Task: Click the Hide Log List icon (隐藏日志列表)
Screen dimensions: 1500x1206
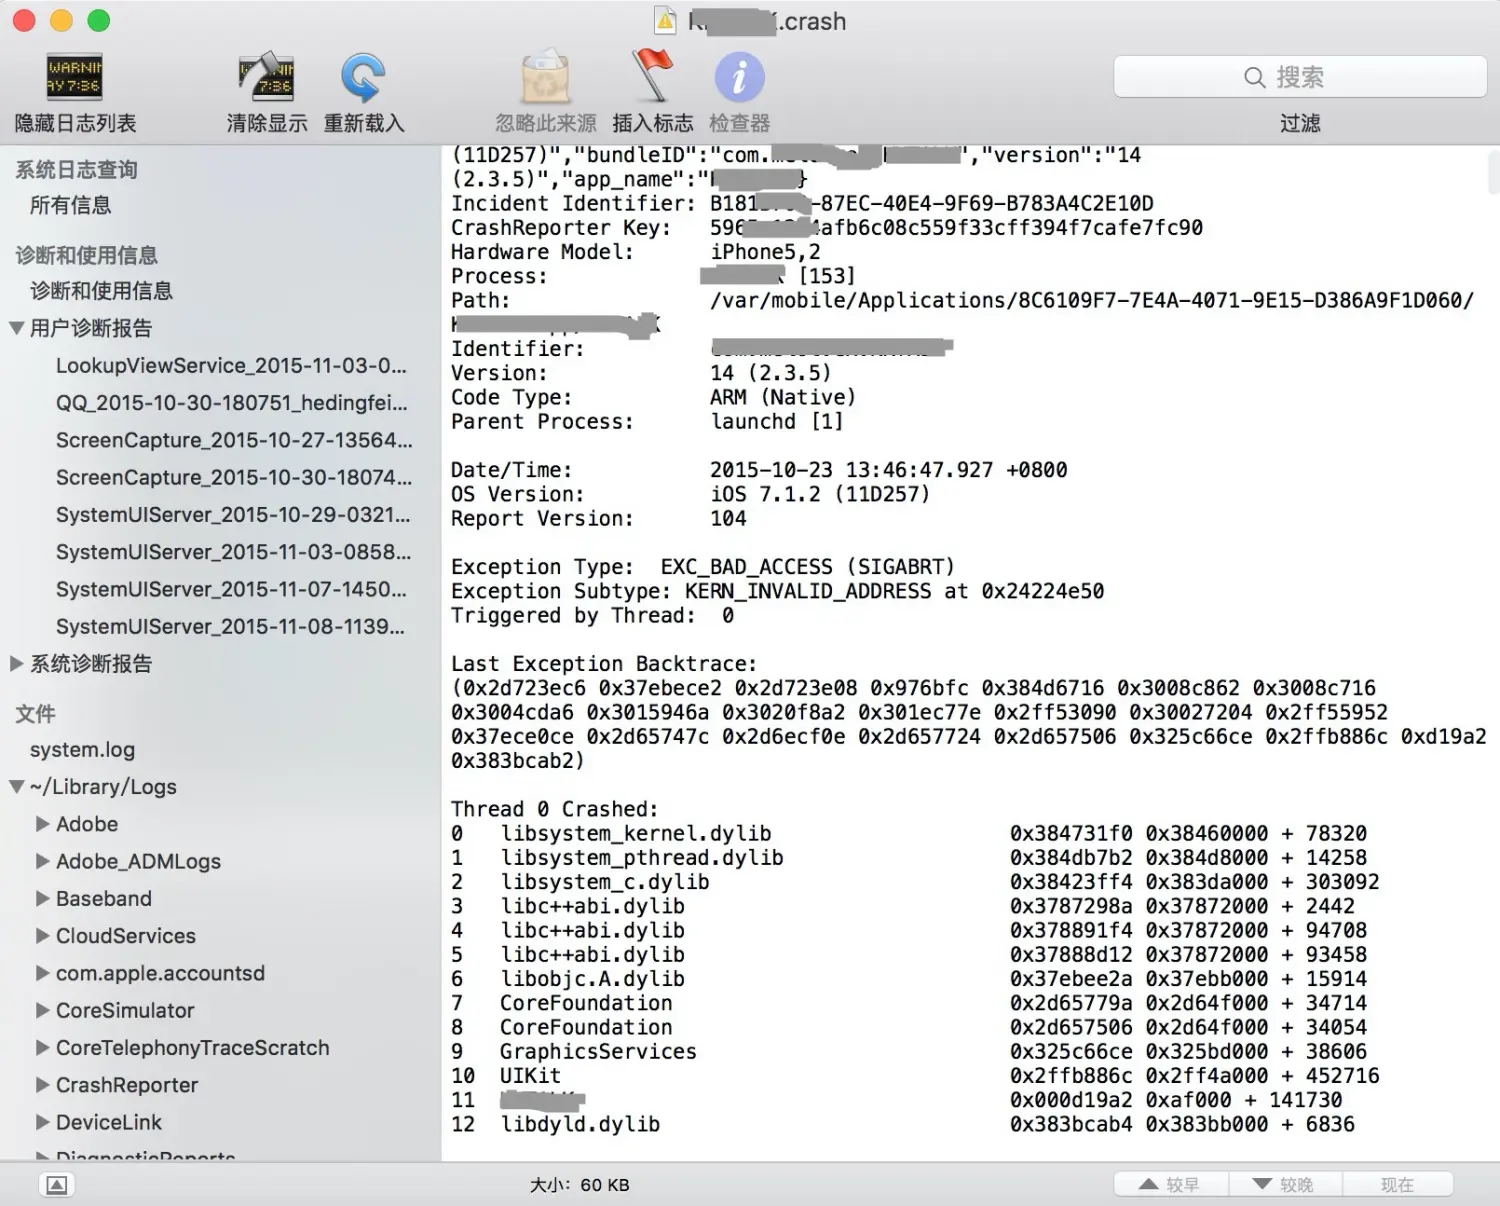Action: [x=75, y=78]
